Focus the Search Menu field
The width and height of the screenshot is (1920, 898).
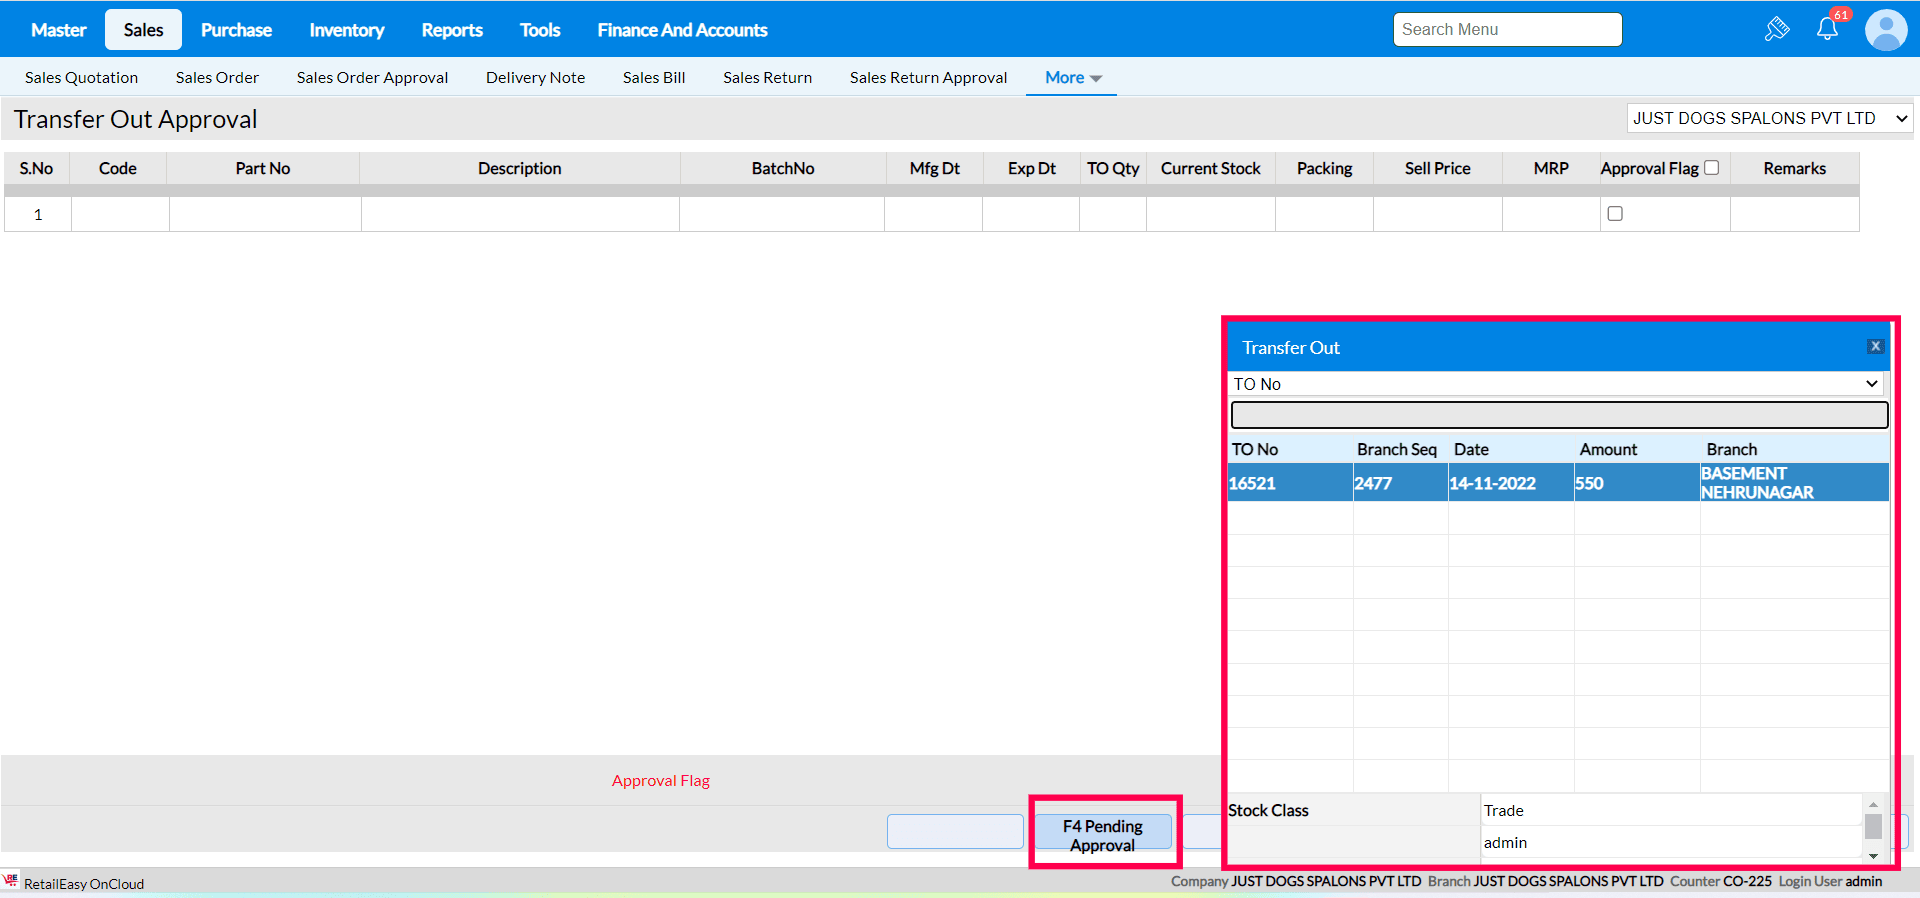pos(1507,30)
